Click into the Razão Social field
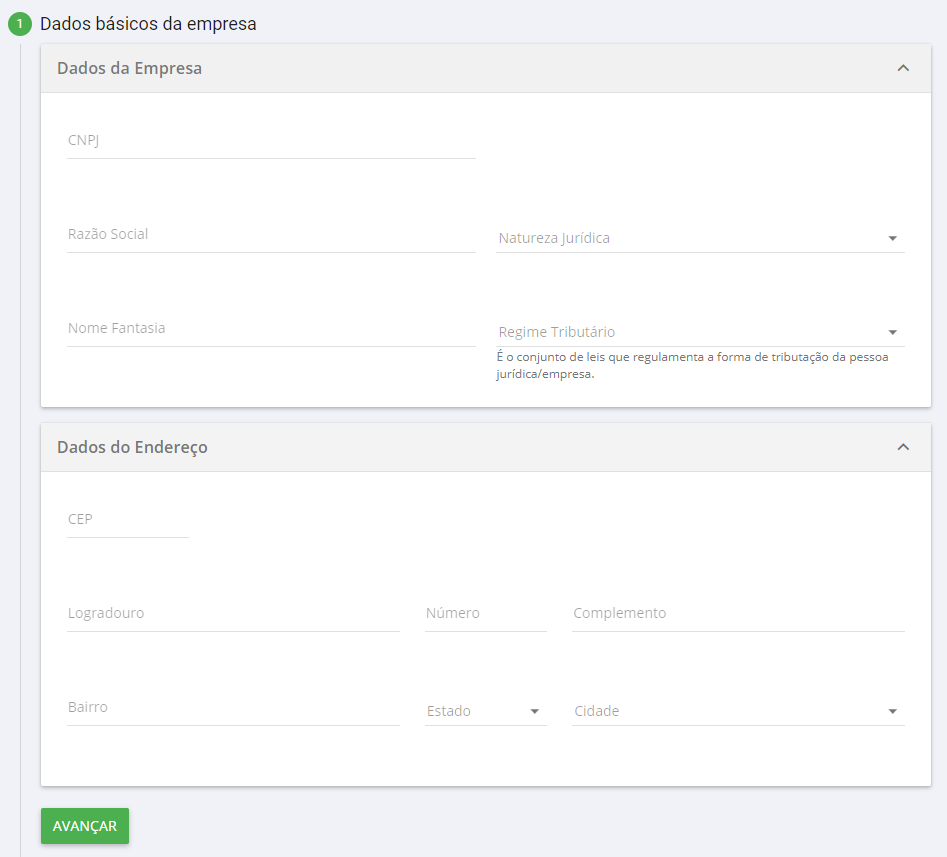Image resolution: width=947 pixels, height=857 pixels. point(270,235)
